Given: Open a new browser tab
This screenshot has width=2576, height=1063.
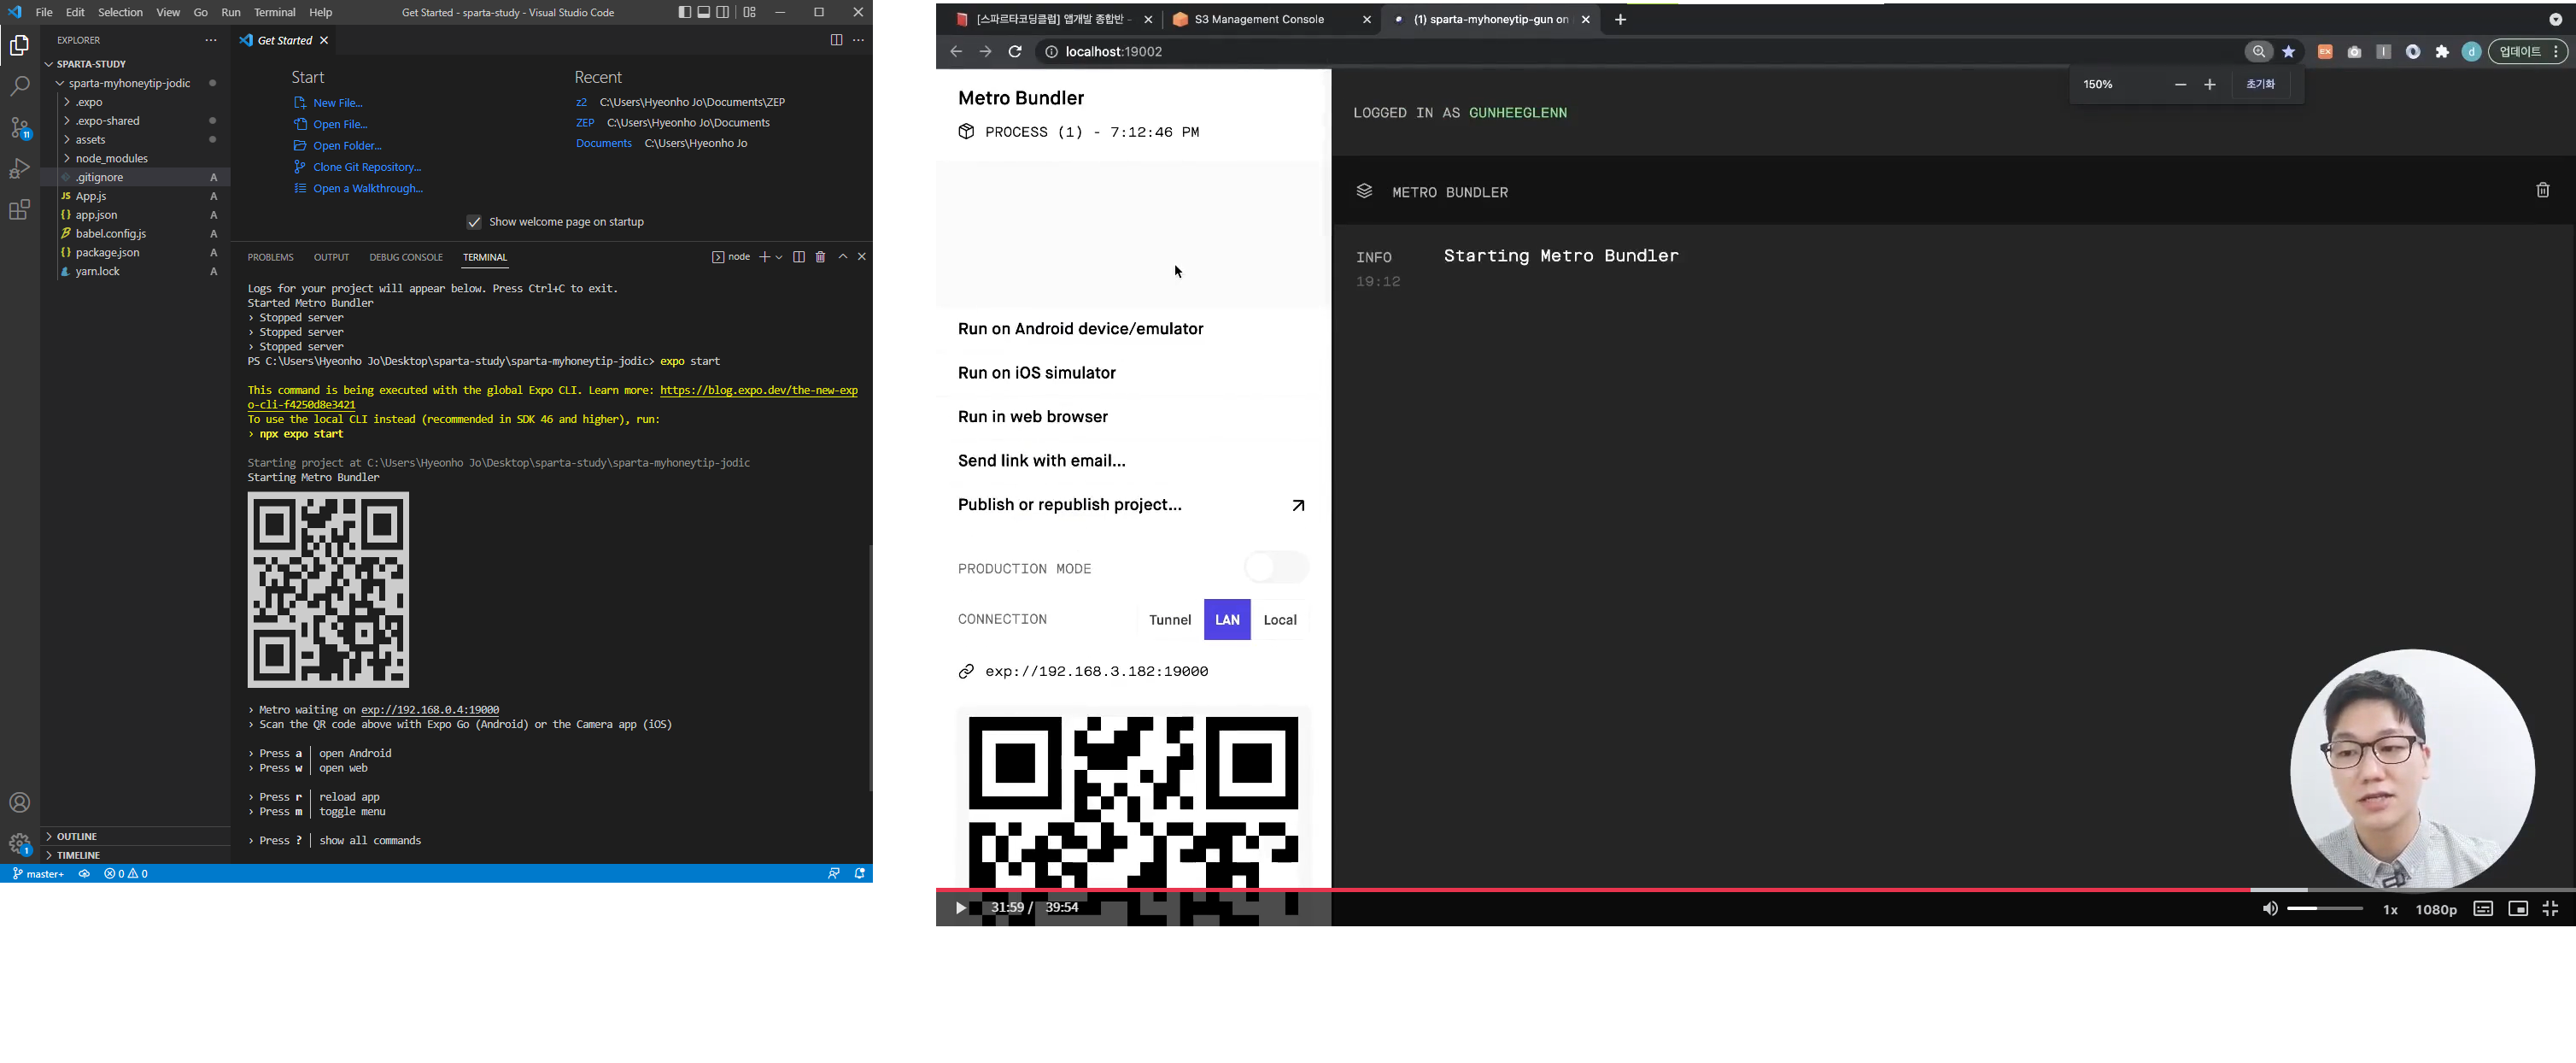Looking at the screenshot, I should [x=1620, y=19].
